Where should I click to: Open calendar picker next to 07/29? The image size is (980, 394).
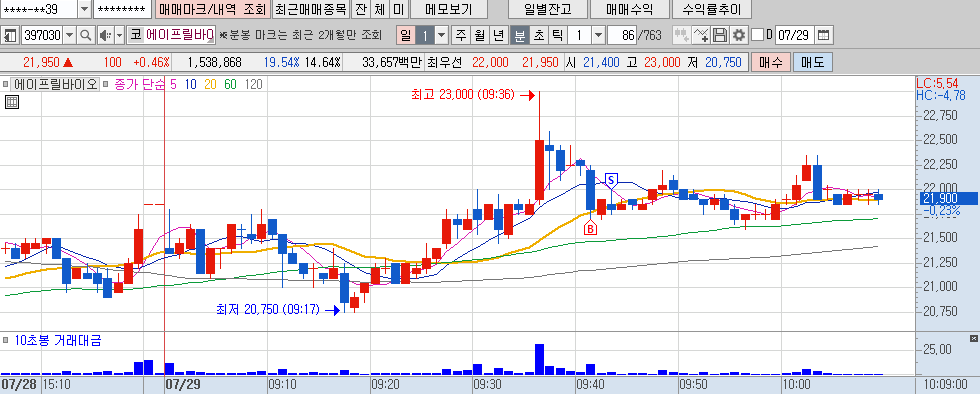[x=824, y=35]
